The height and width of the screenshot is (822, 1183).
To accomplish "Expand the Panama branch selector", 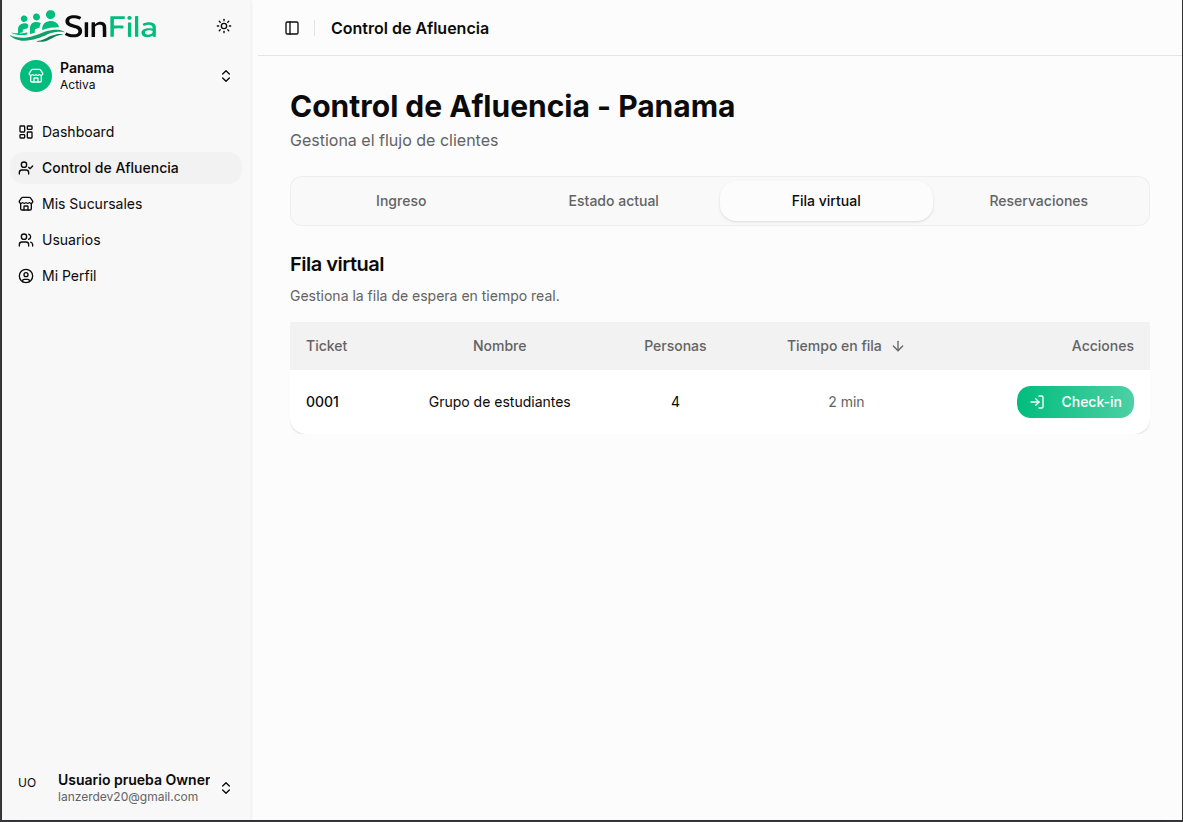I will (226, 75).
